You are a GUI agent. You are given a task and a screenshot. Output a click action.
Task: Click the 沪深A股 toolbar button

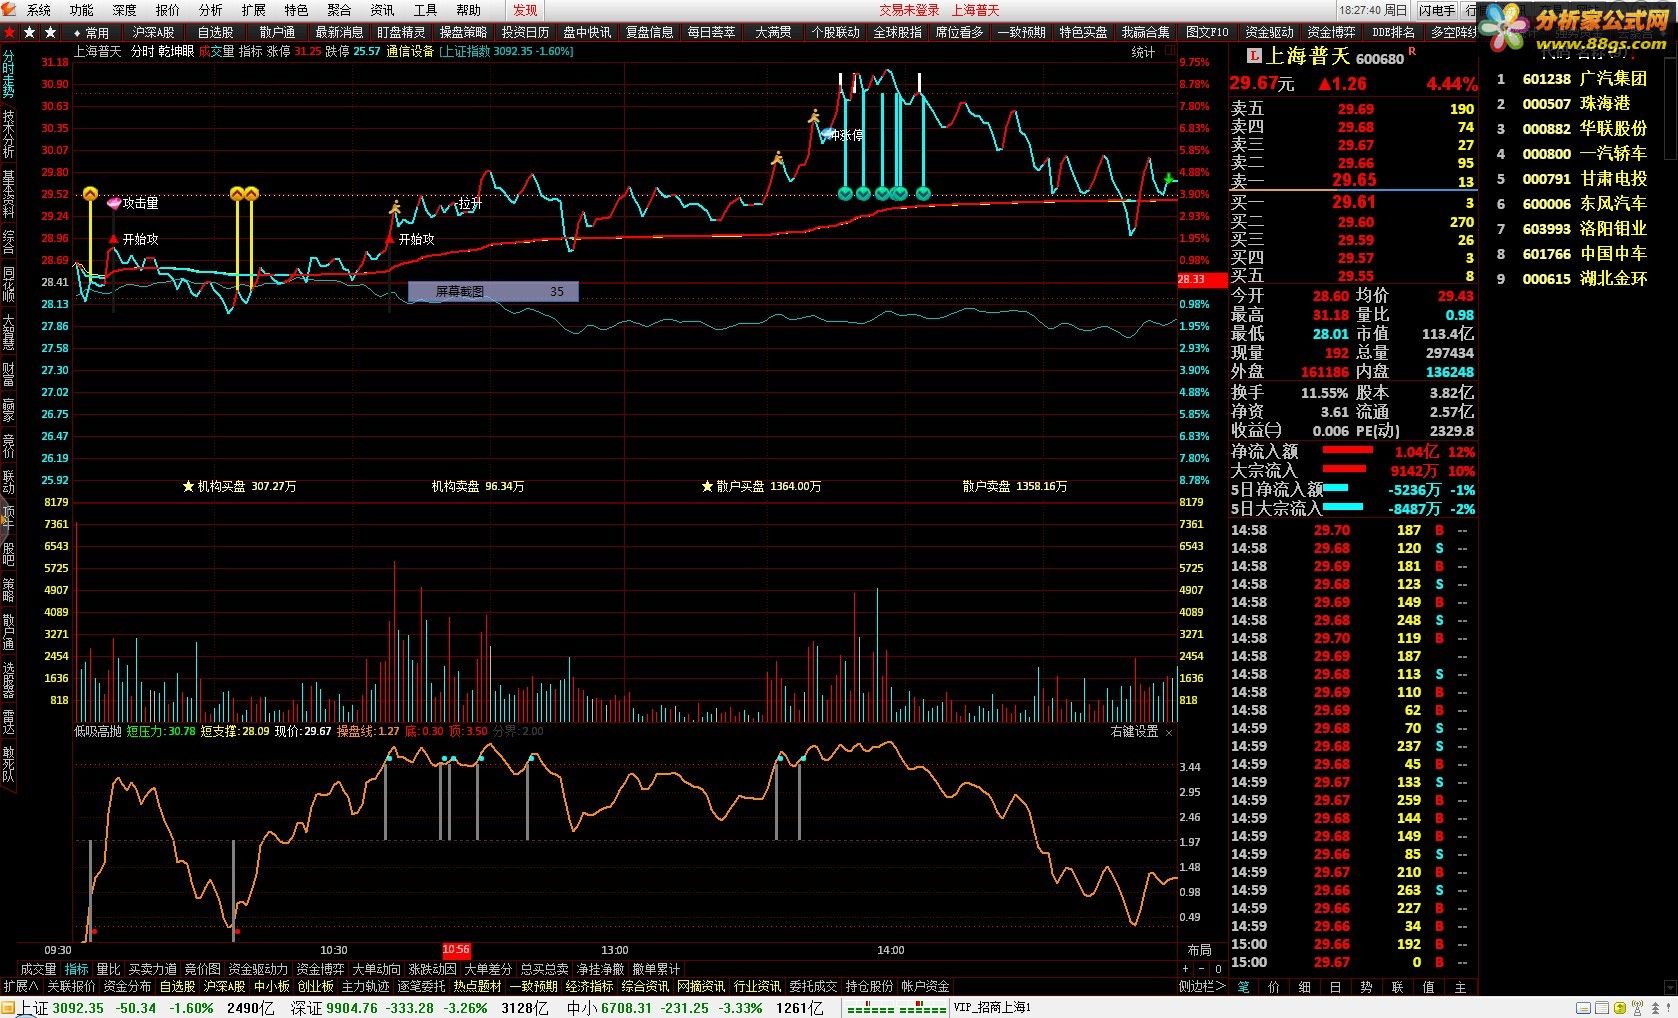[x=153, y=33]
